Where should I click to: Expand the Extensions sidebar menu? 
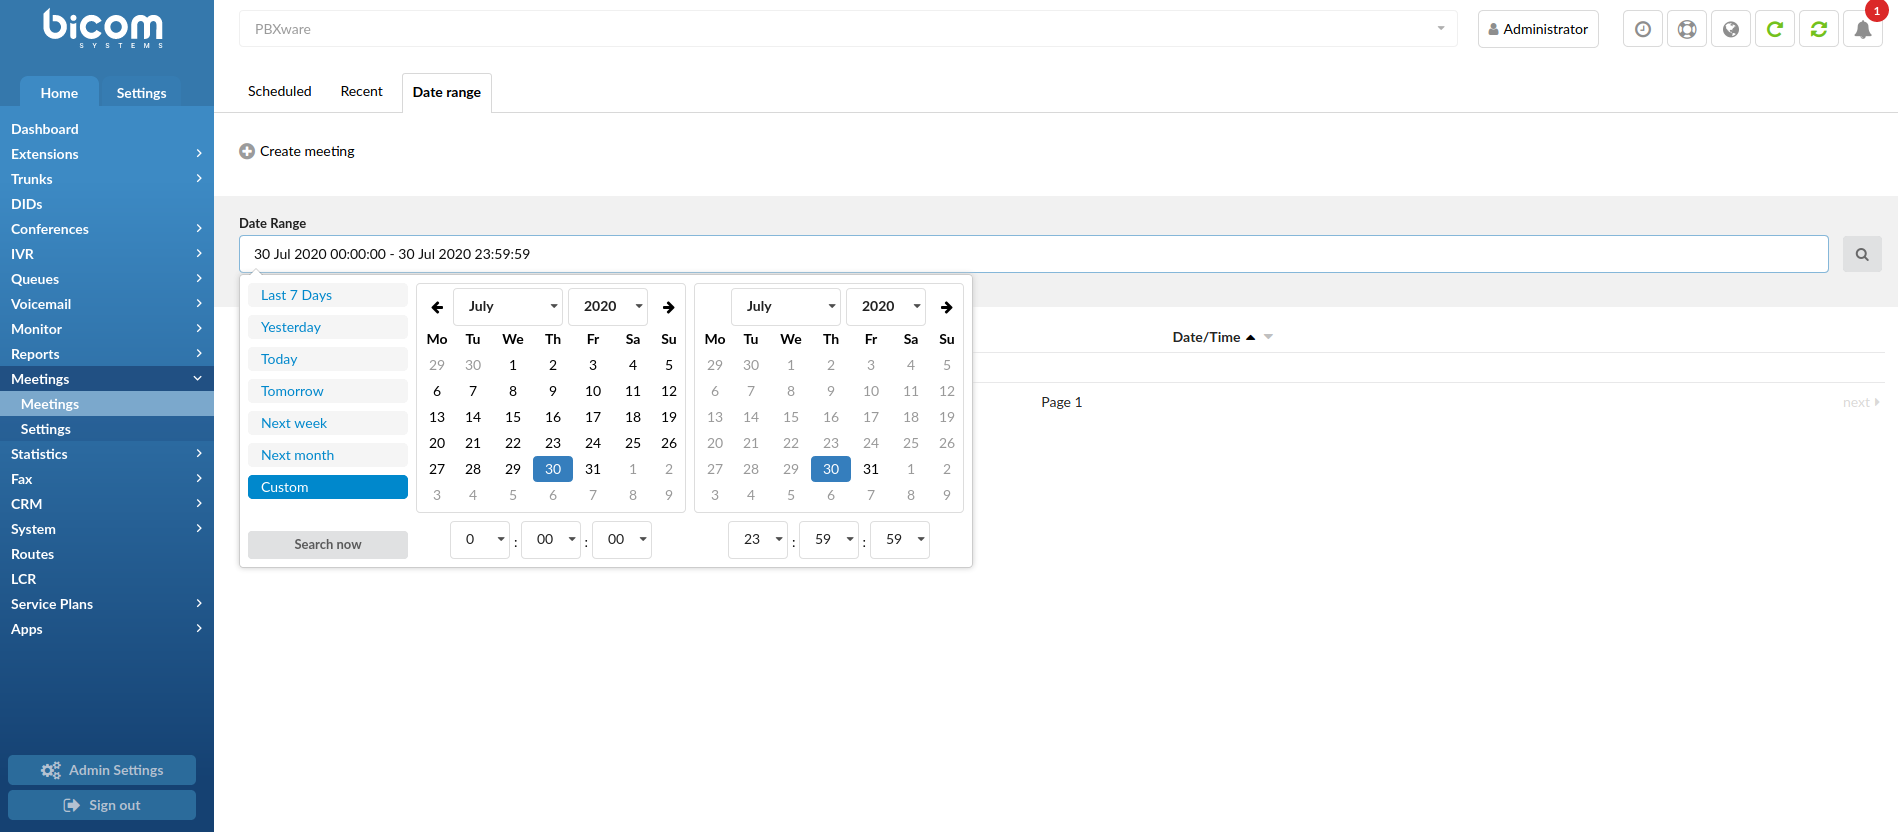click(x=106, y=154)
